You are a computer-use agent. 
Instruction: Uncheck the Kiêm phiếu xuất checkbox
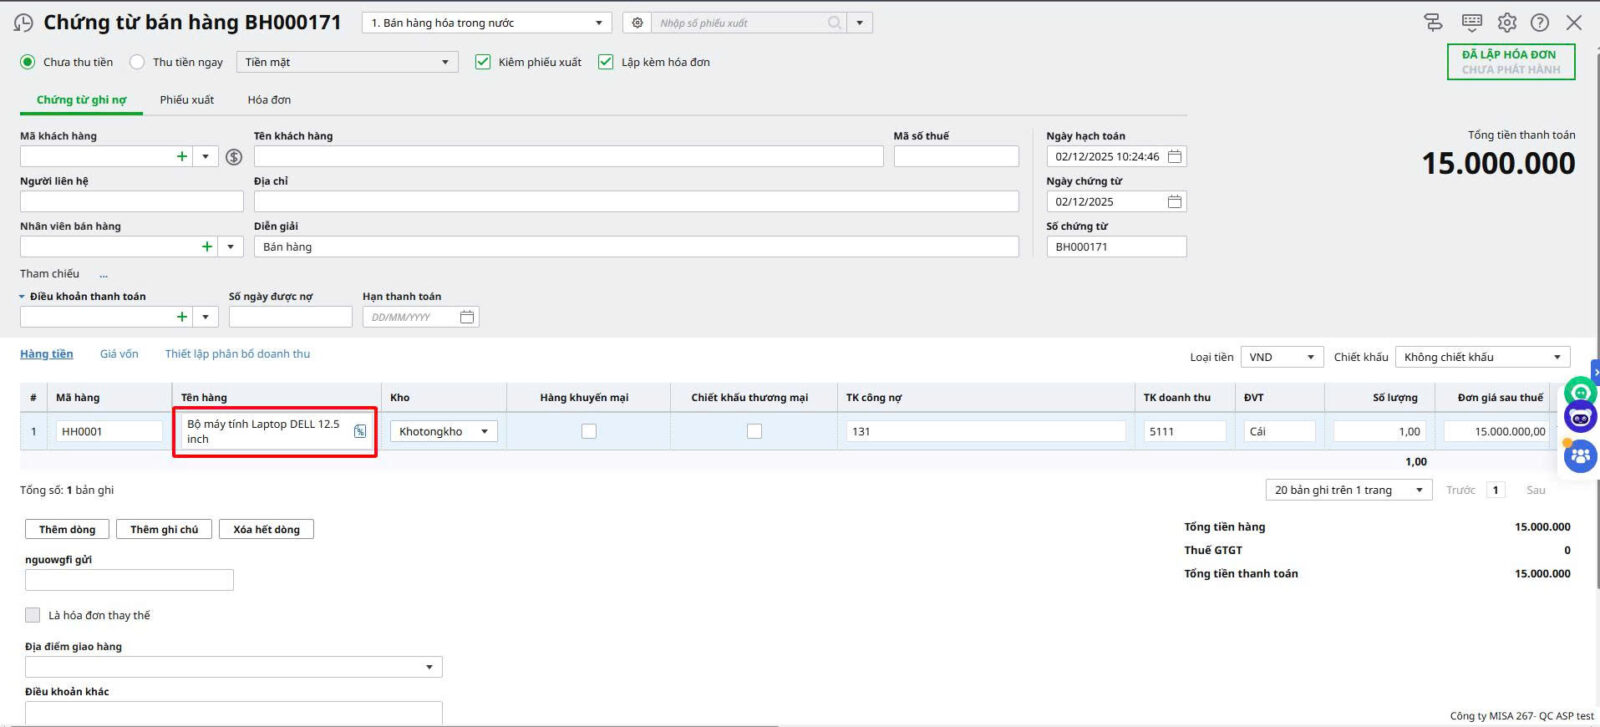pyautogui.click(x=483, y=62)
